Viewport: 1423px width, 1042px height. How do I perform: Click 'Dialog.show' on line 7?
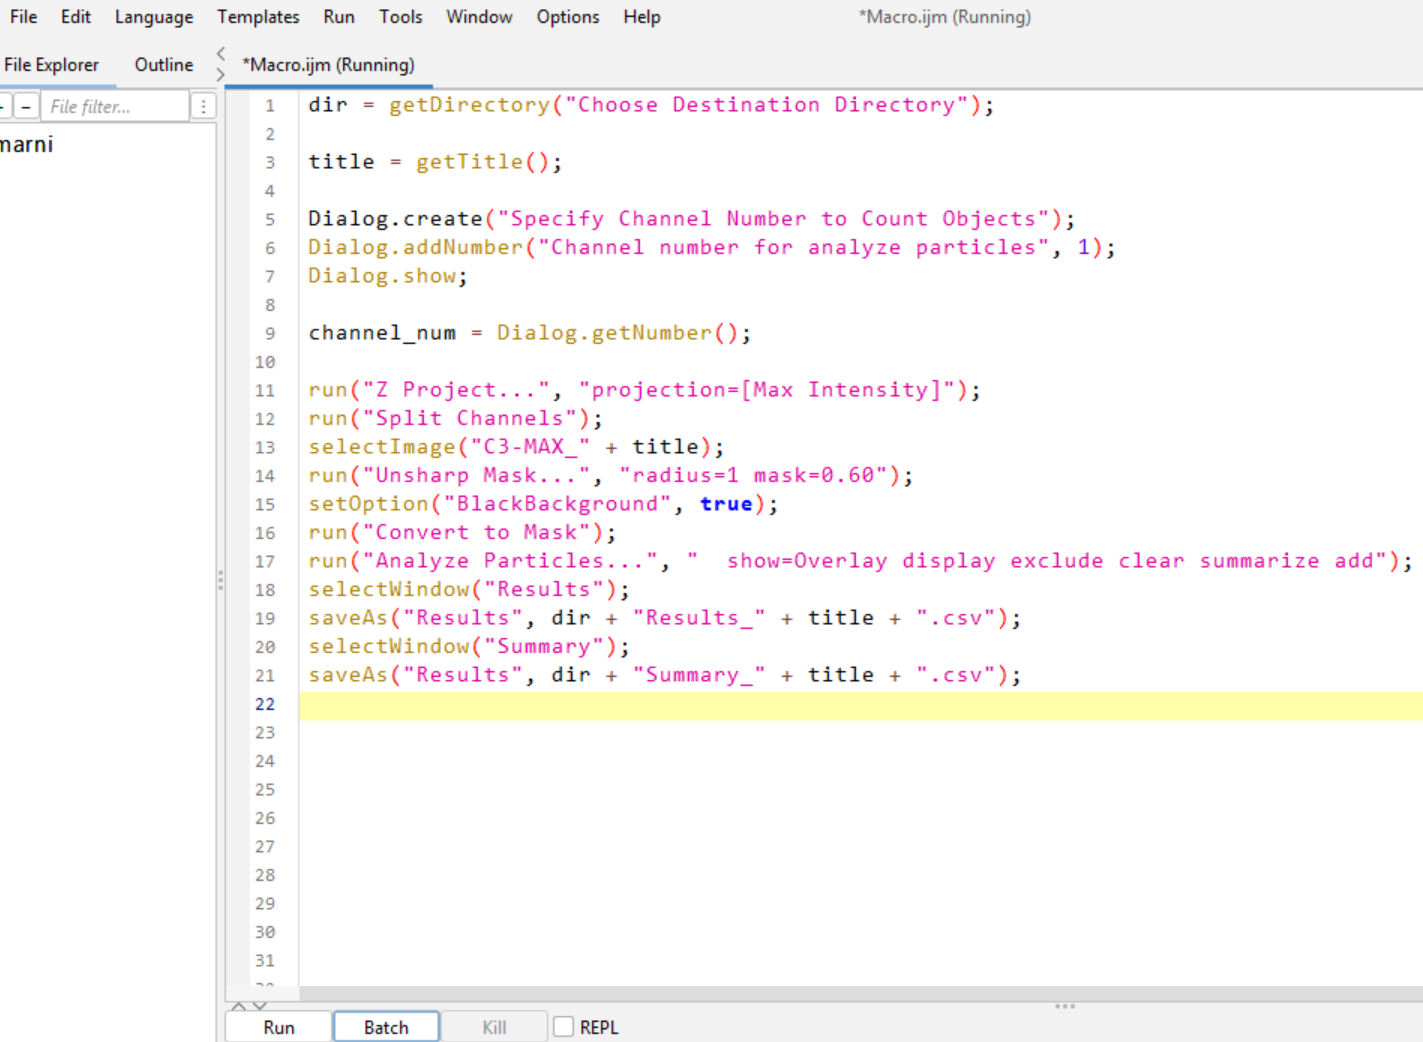point(382,276)
